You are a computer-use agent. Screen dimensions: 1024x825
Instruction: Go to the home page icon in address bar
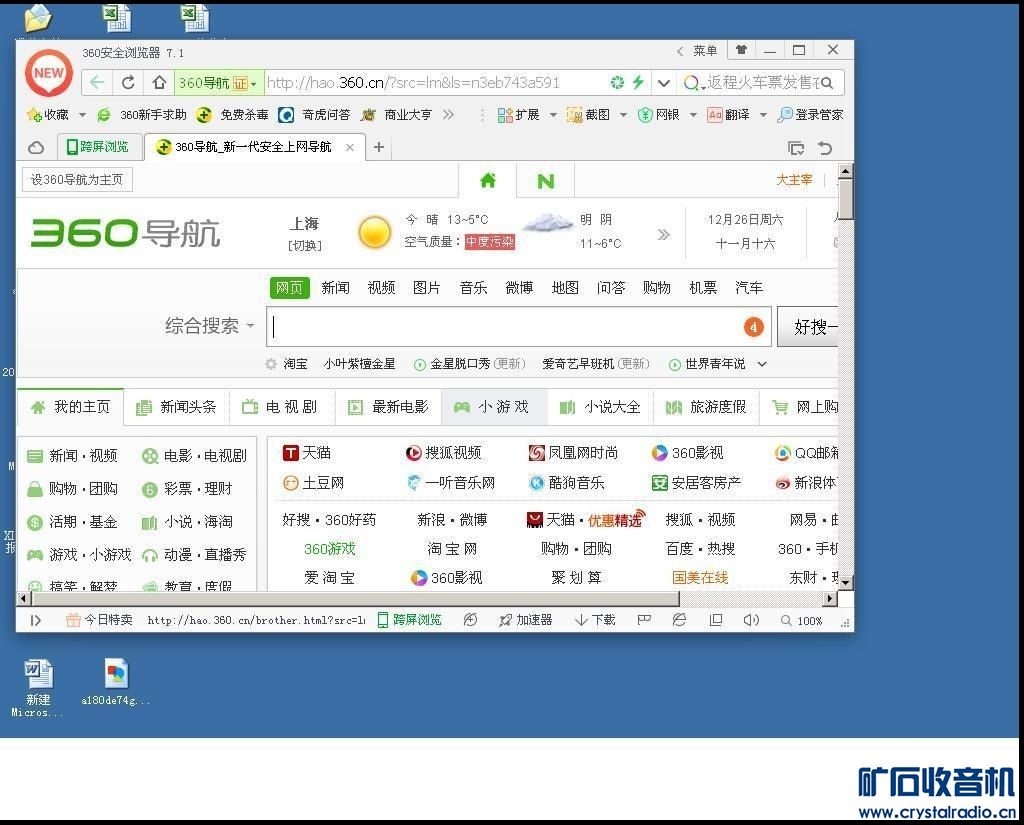pos(159,82)
